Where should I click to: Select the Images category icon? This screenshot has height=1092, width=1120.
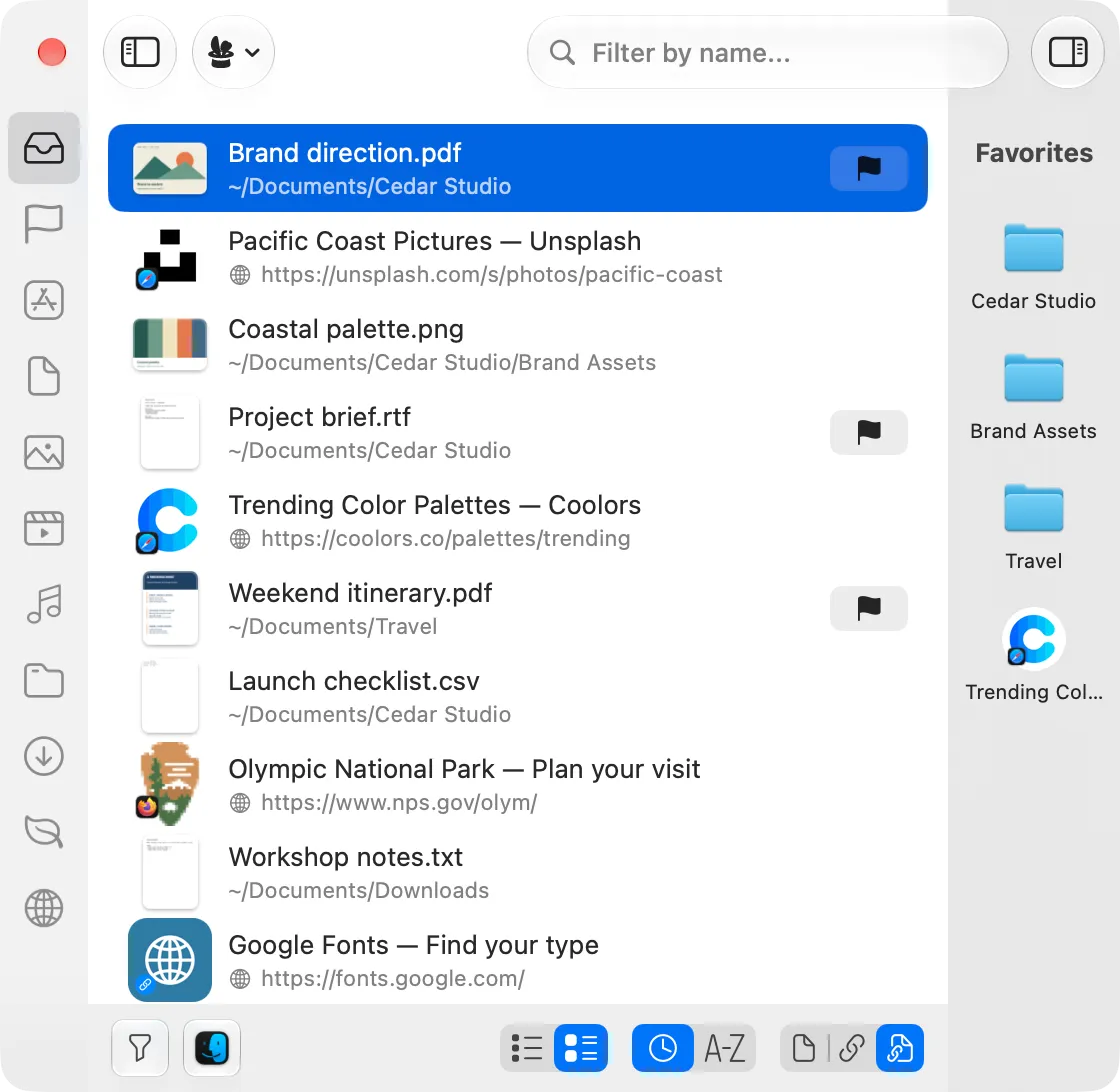pos(44,452)
